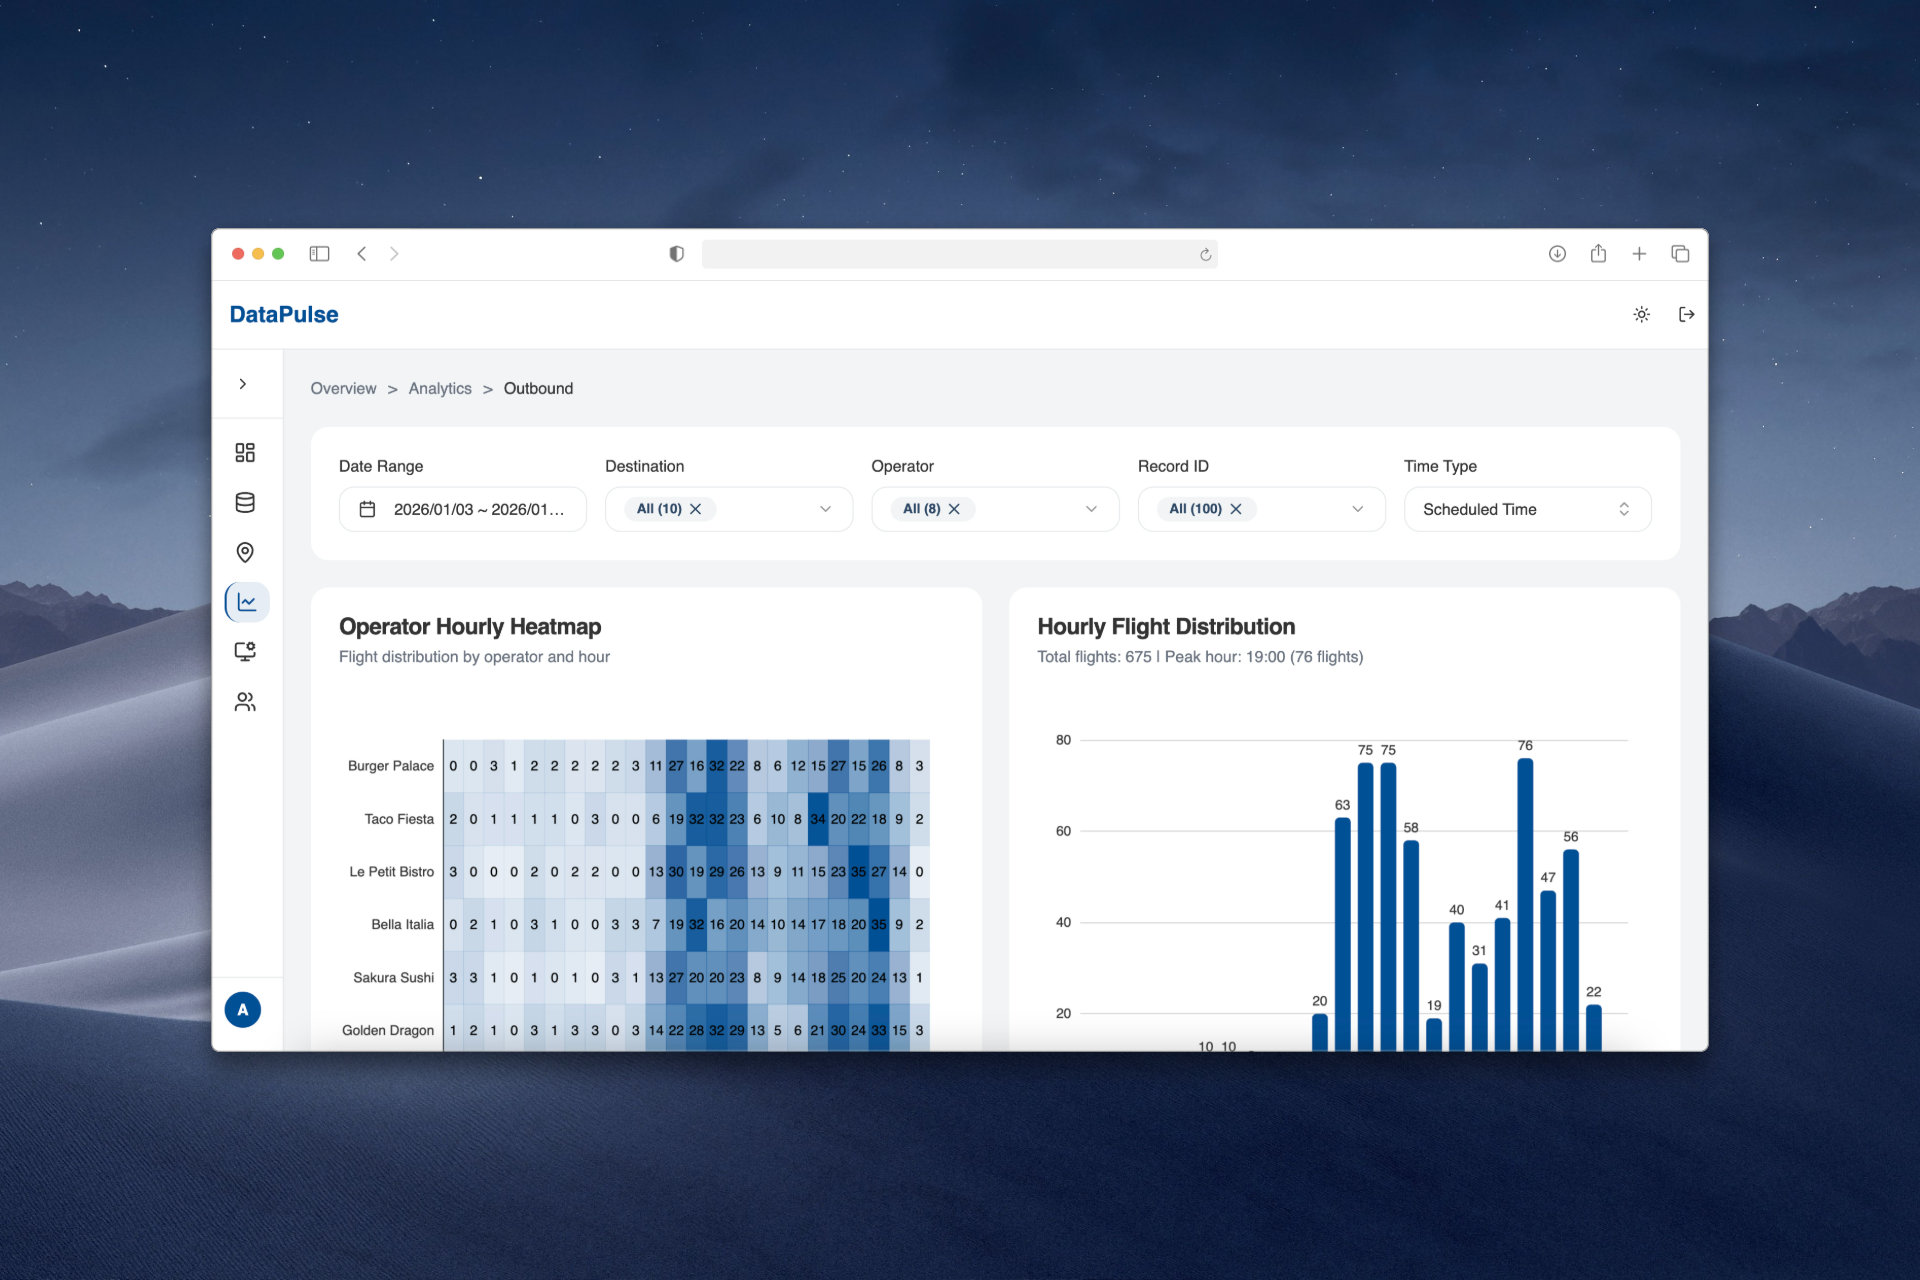
Task: Open the dashboard grid icon in sidebar
Action: (245, 453)
